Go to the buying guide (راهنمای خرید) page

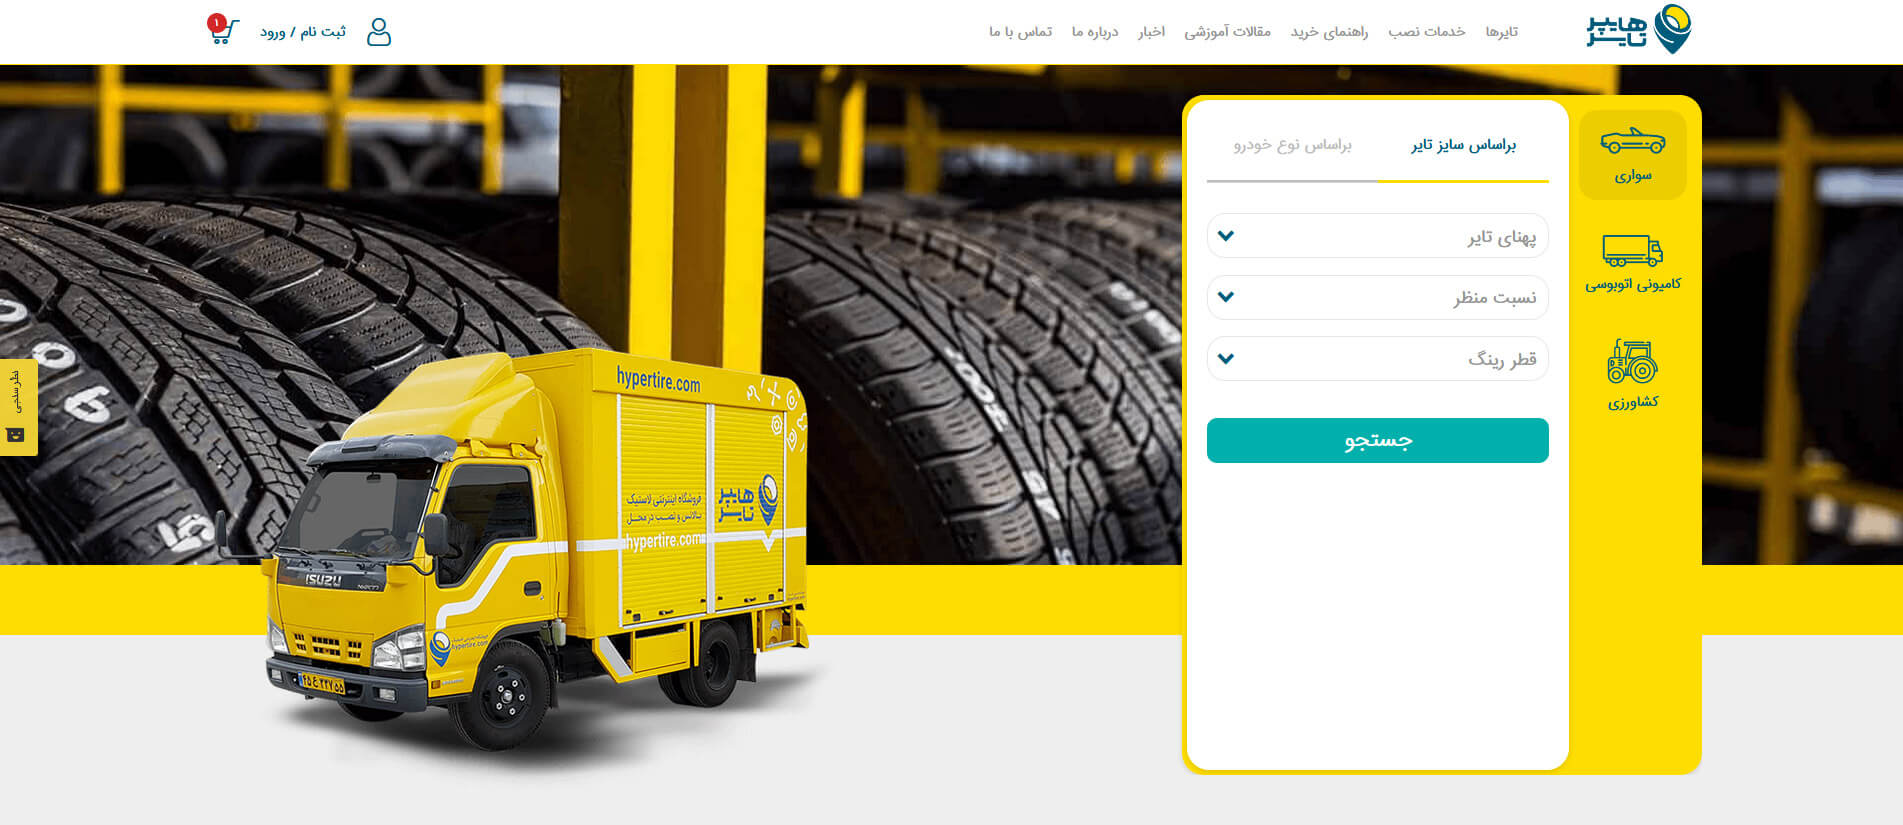point(1329,32)
